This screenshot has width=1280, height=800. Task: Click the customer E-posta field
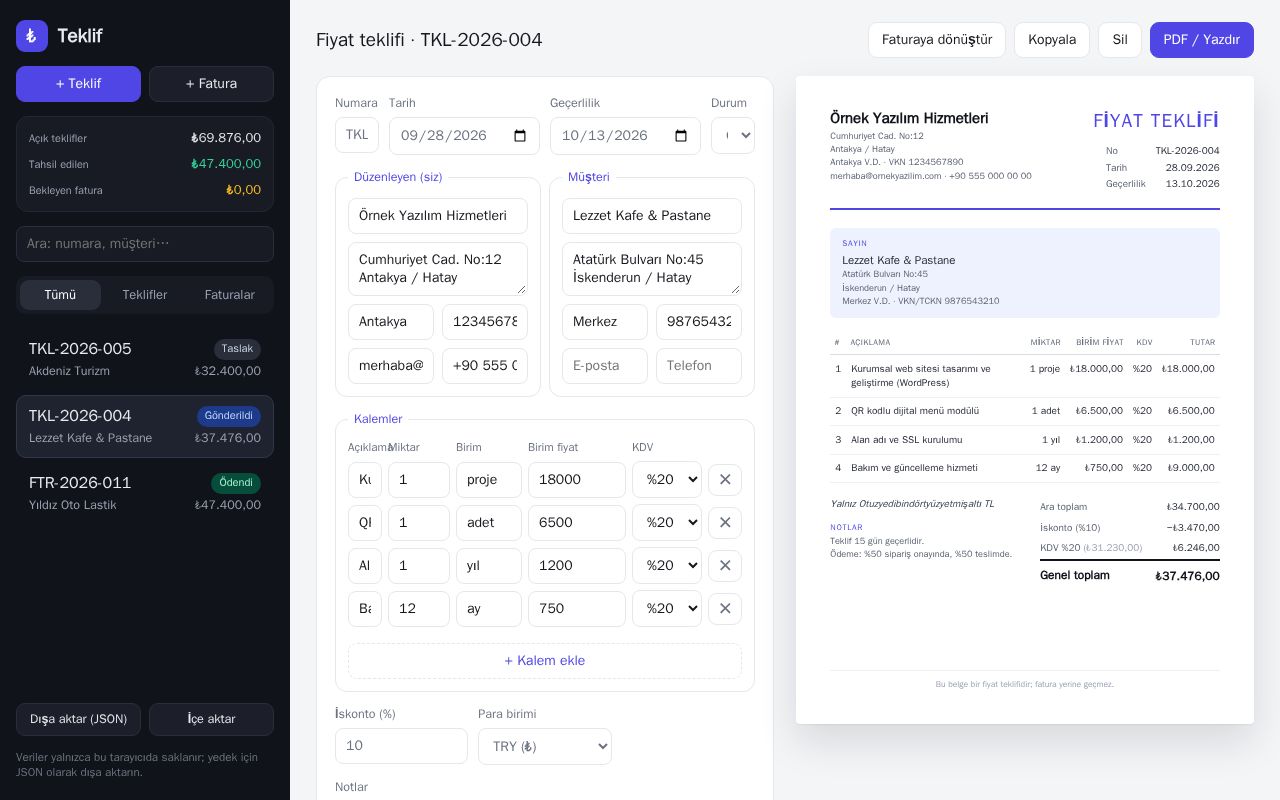[x=605, y=366]
